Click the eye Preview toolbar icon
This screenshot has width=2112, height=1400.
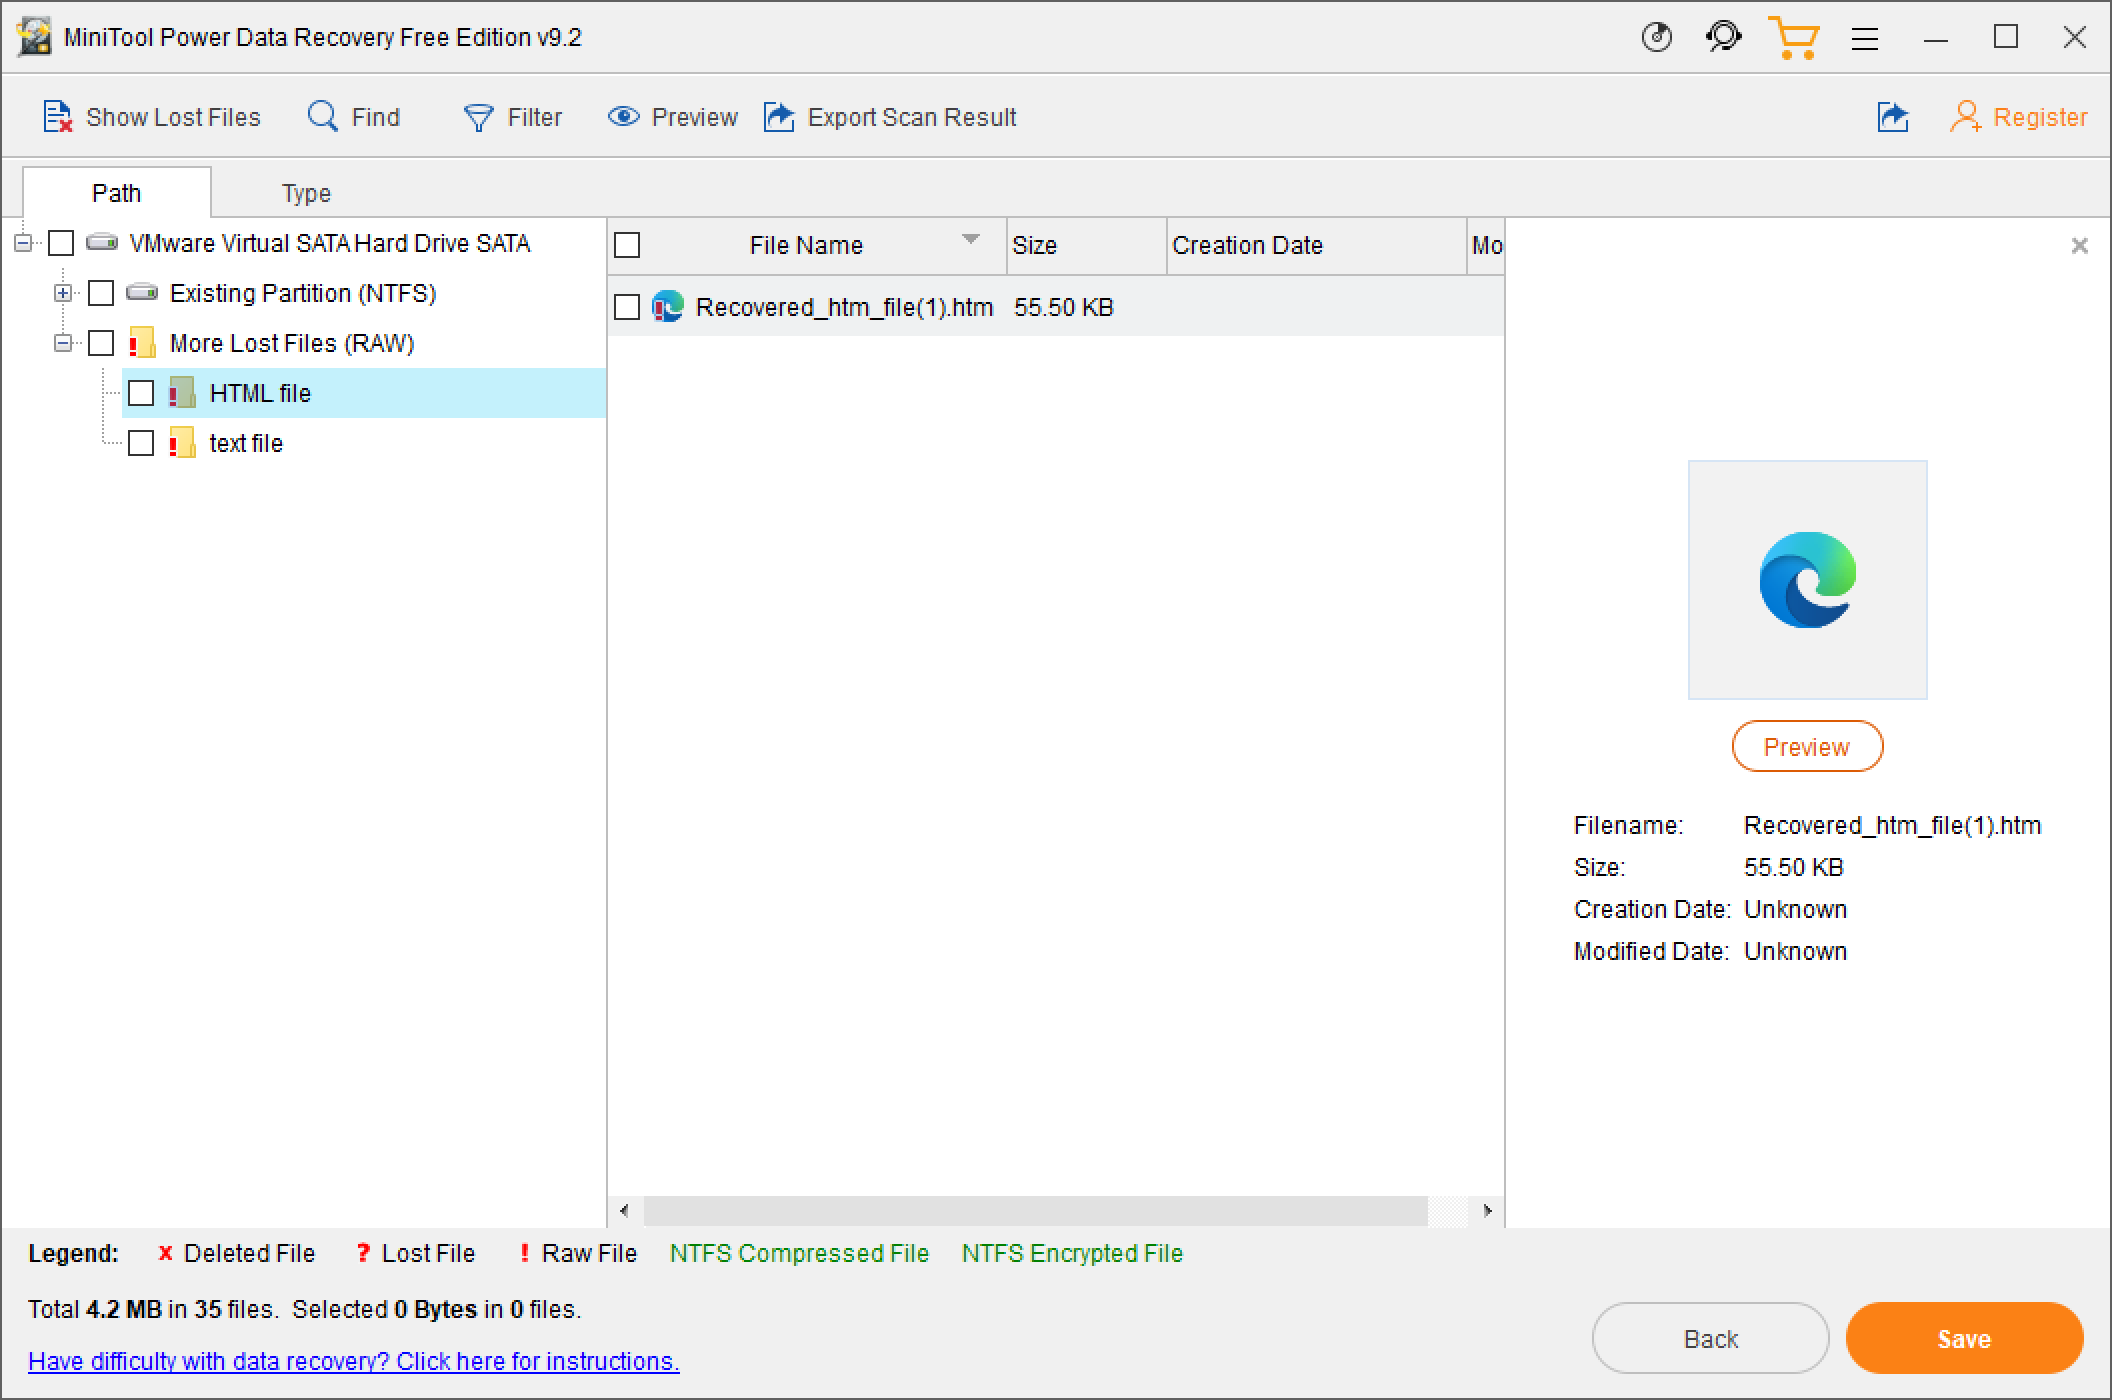tap(623, 117)
